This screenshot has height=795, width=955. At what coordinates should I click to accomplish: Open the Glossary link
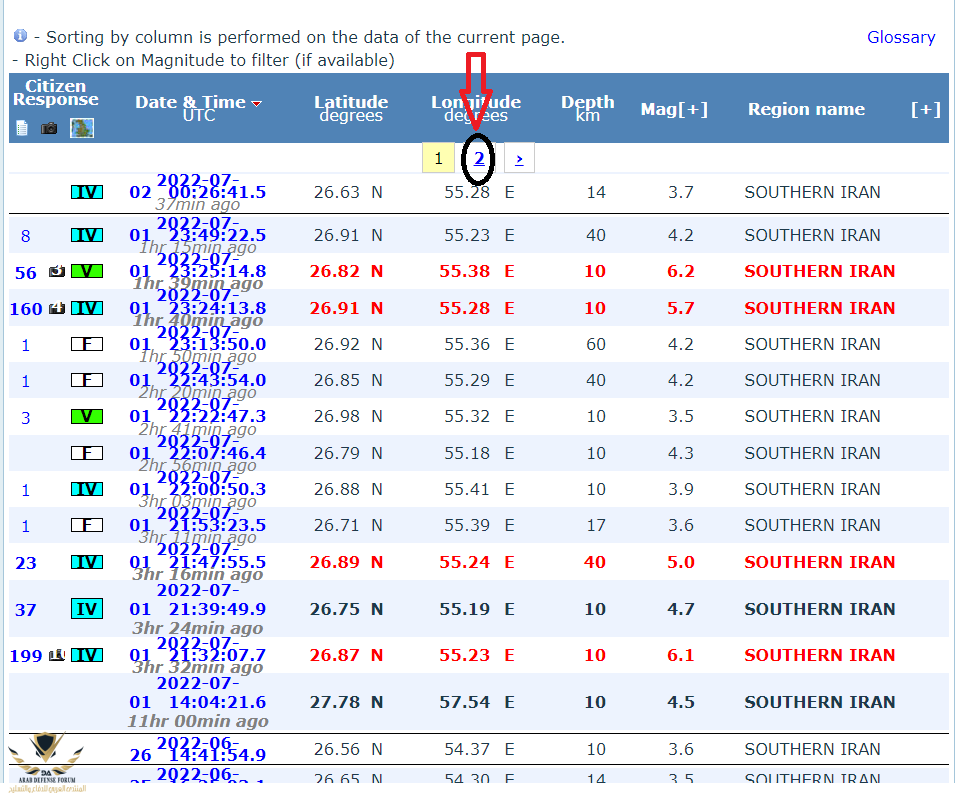[900, 37]
